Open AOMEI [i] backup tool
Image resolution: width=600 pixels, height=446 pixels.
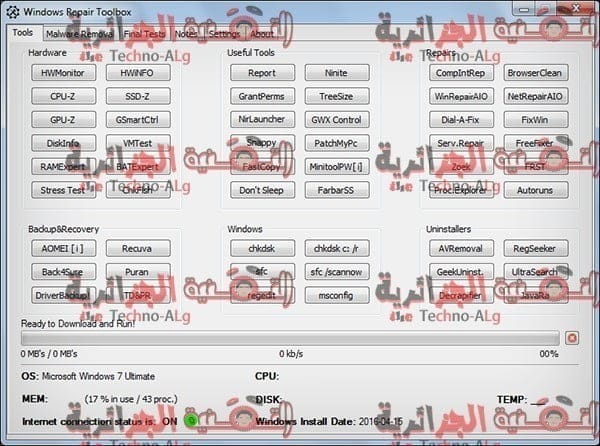(64, 248)
